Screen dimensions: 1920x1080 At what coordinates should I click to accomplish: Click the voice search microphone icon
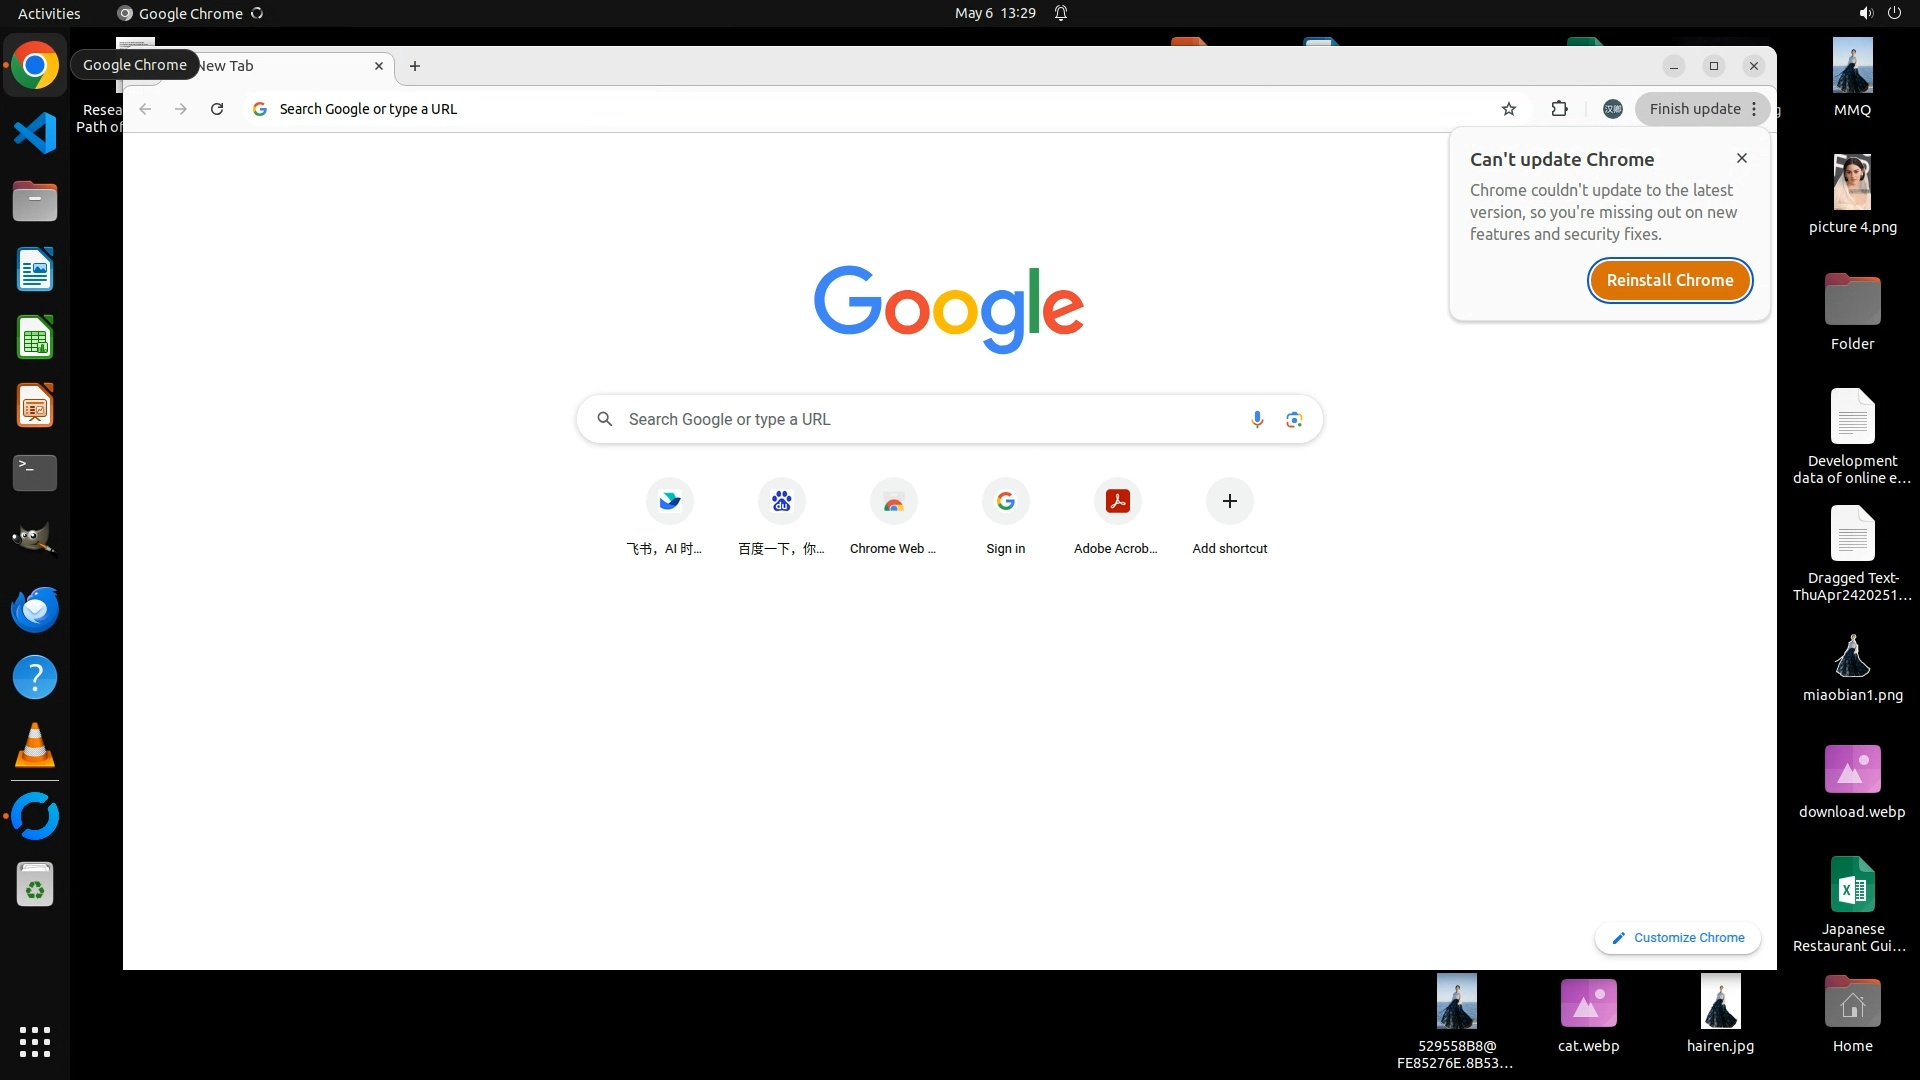point(1257,419)
